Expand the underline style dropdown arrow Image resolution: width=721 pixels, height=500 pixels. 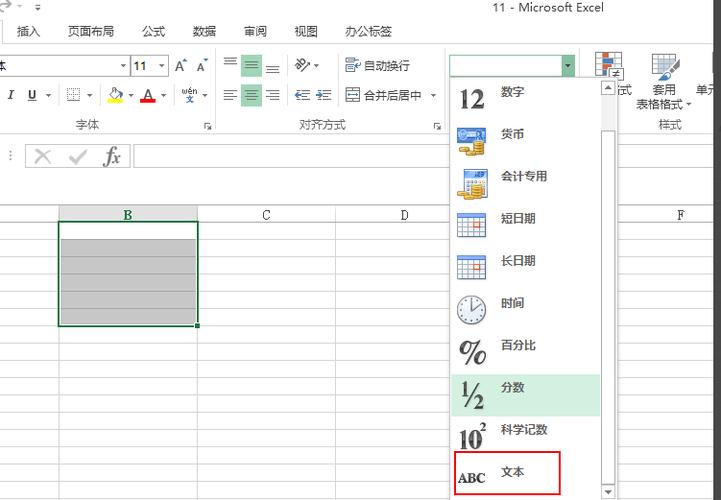point(48,96)
